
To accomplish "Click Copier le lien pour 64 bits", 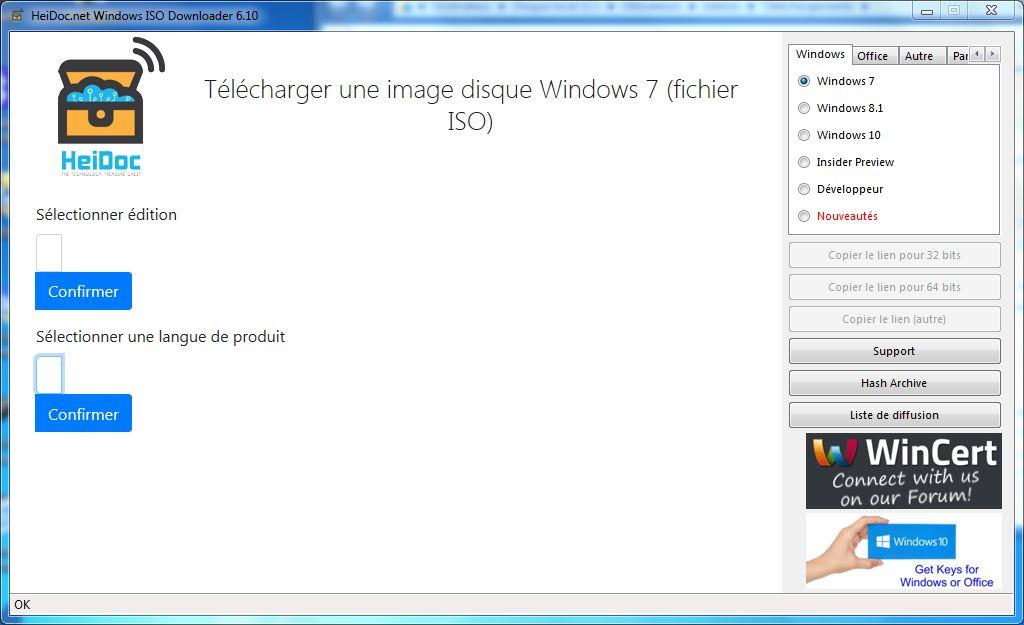I will pyautogui.click(x=895, y=287).
